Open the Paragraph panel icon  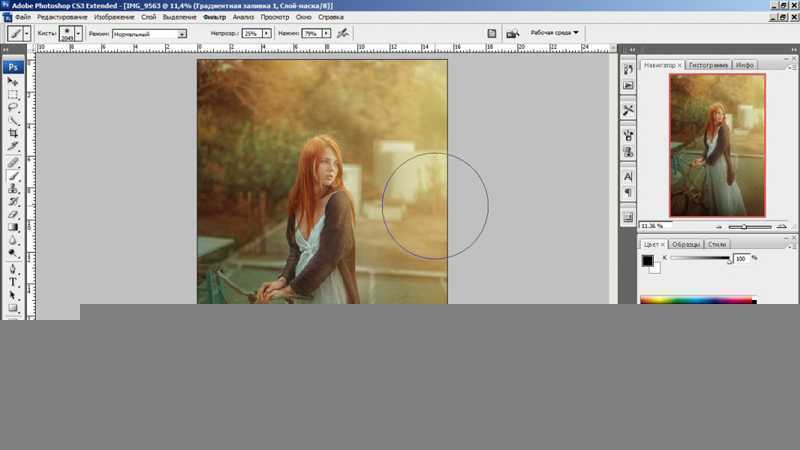coord(628,192)
